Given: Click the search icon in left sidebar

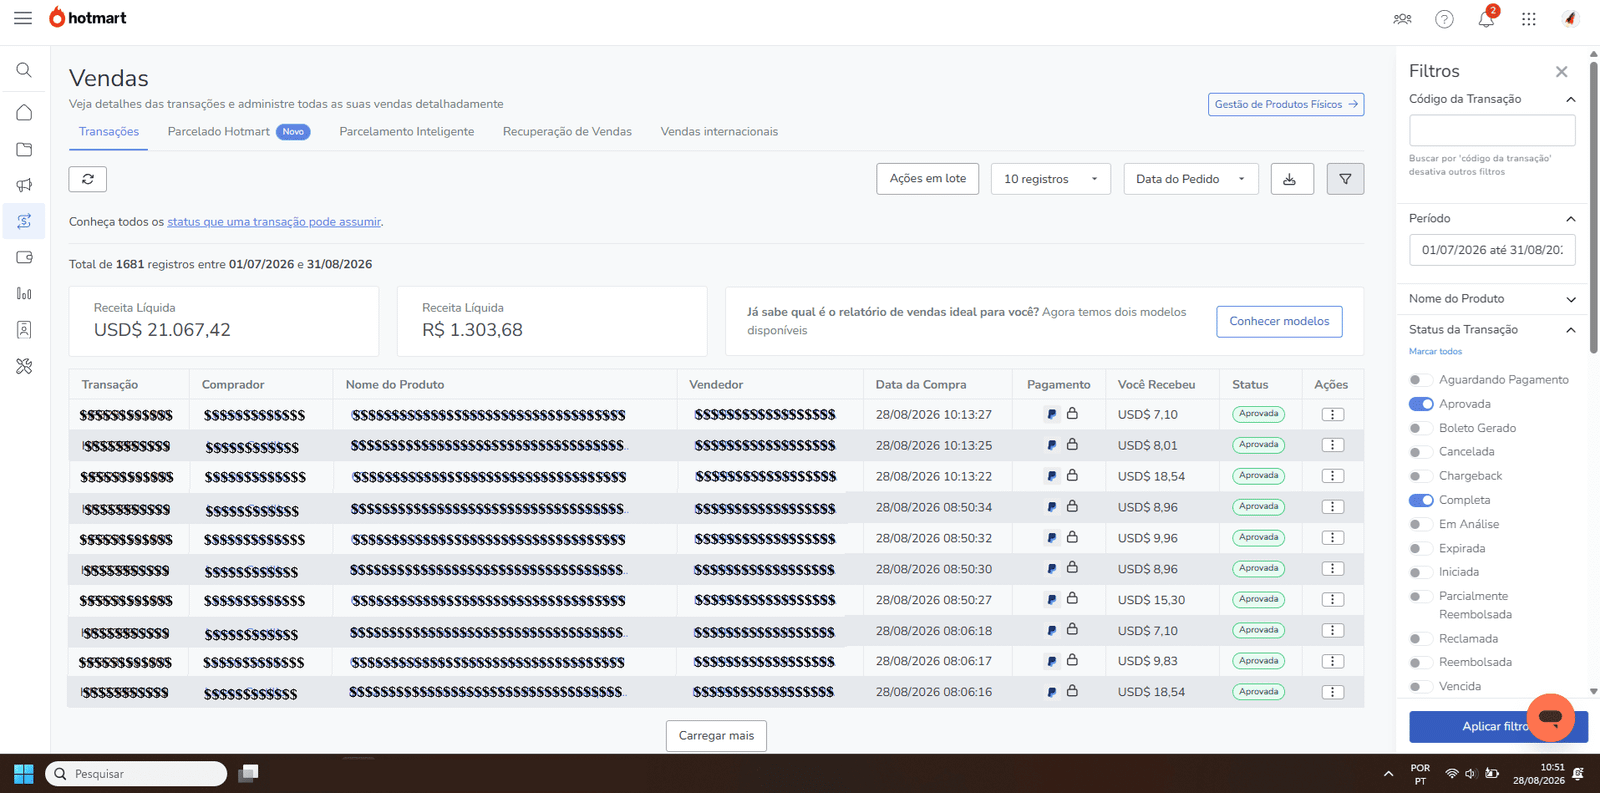Looking at the screenshot, I should tap(24, 70).
